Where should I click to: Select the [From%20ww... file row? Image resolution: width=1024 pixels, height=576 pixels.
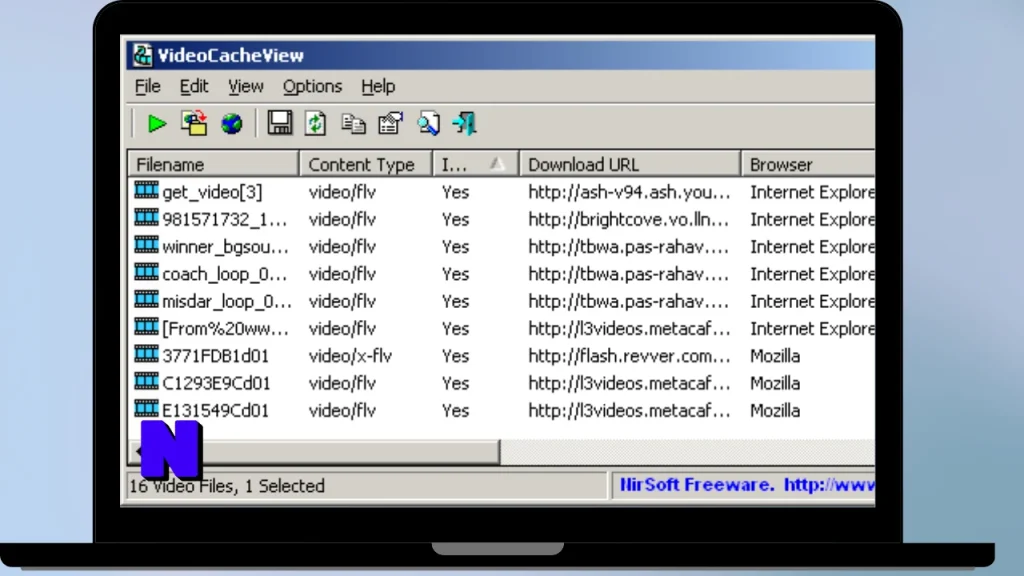(x=502, y=328)
